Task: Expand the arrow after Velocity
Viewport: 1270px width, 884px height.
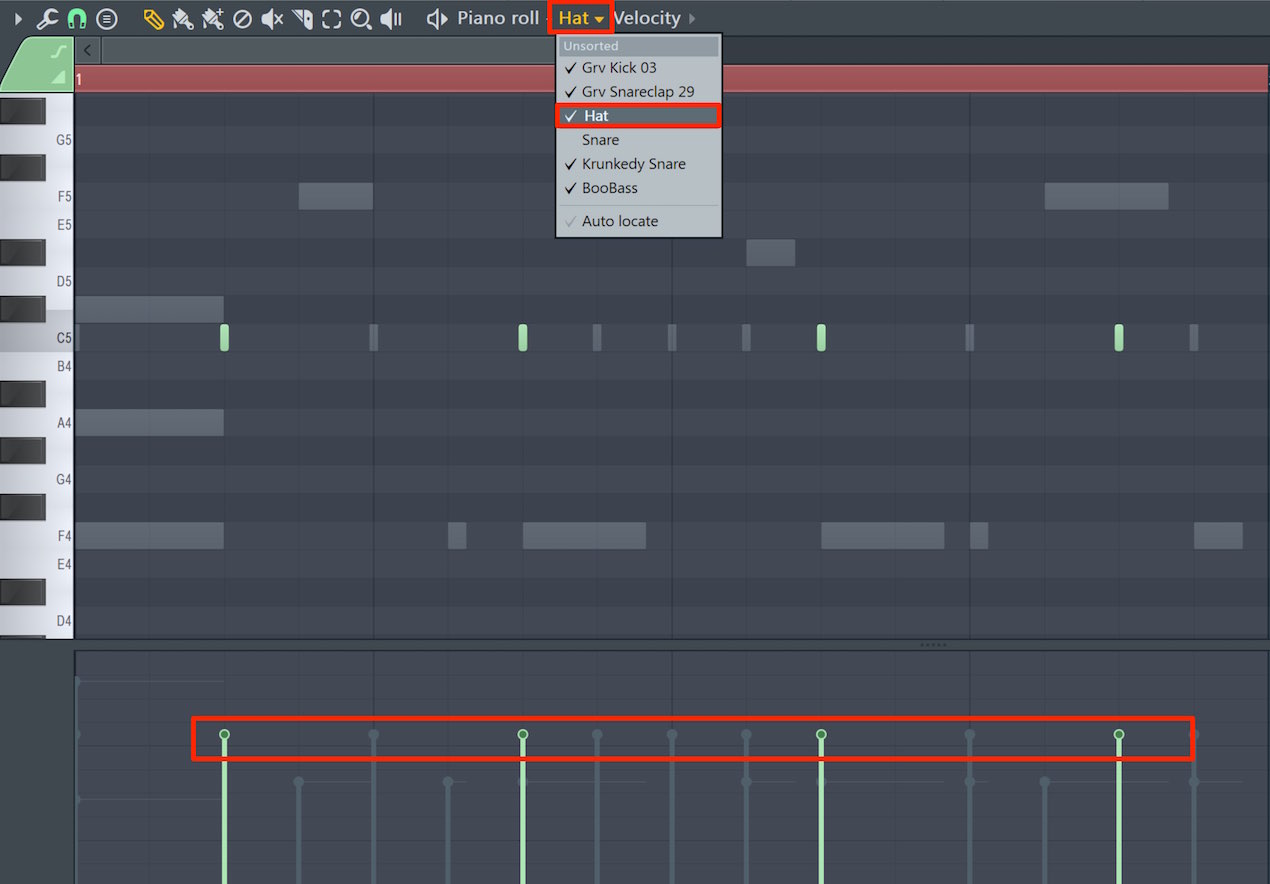Action: 692,18
